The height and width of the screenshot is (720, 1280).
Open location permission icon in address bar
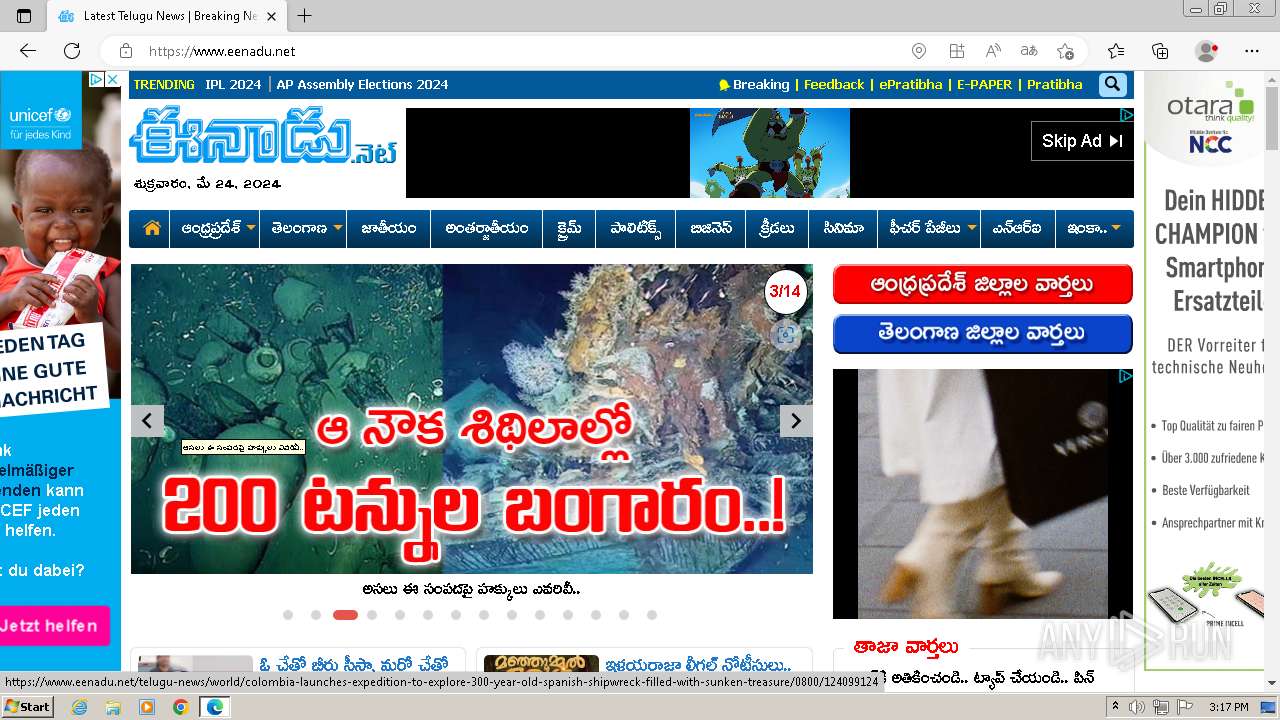(919, 51)
